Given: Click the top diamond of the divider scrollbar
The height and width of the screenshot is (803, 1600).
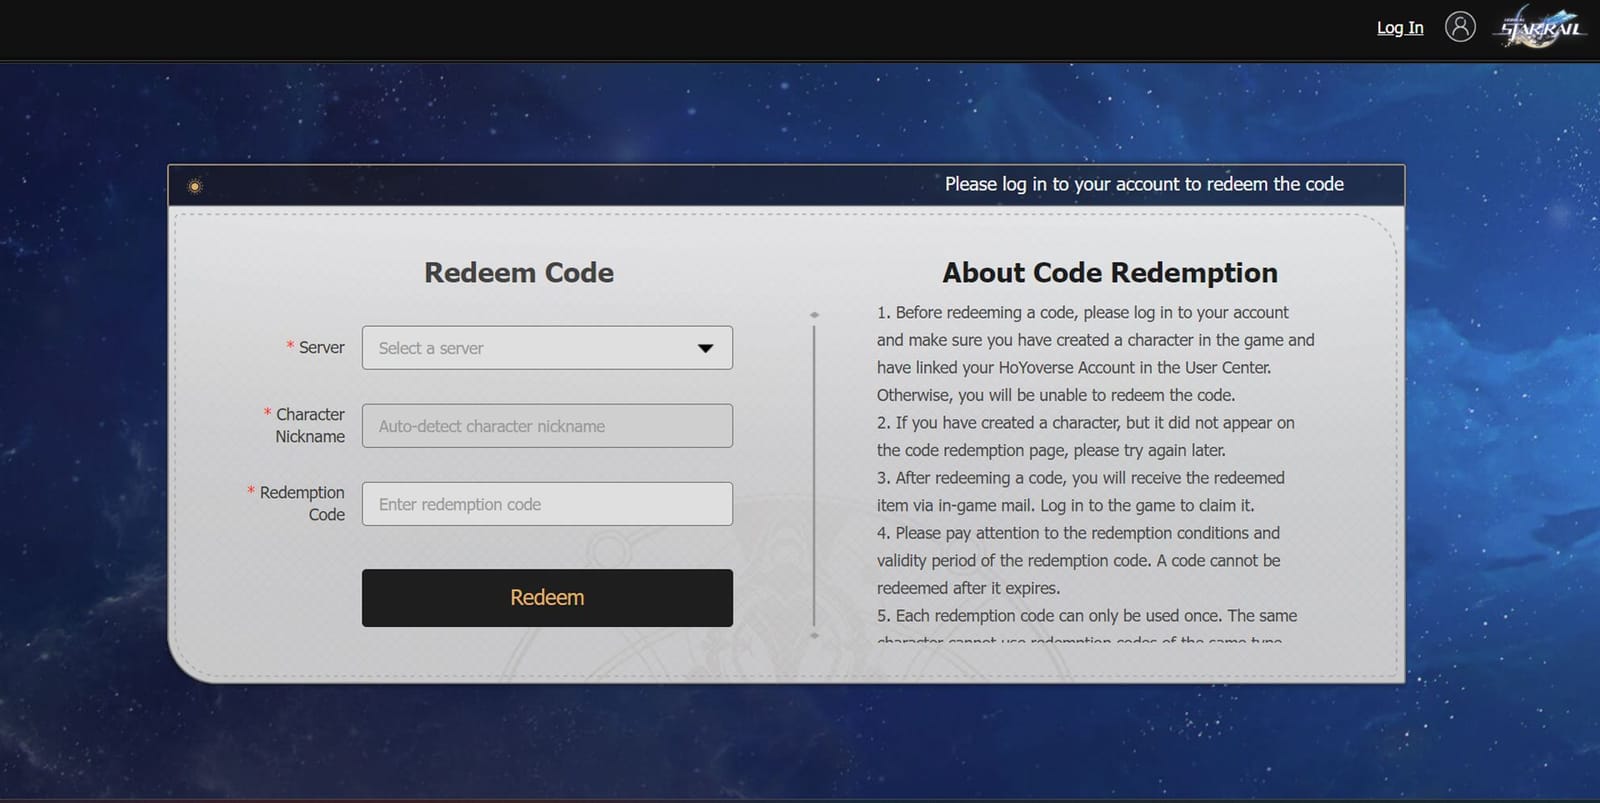Looking at the screenshot, I should pos(814,315).
